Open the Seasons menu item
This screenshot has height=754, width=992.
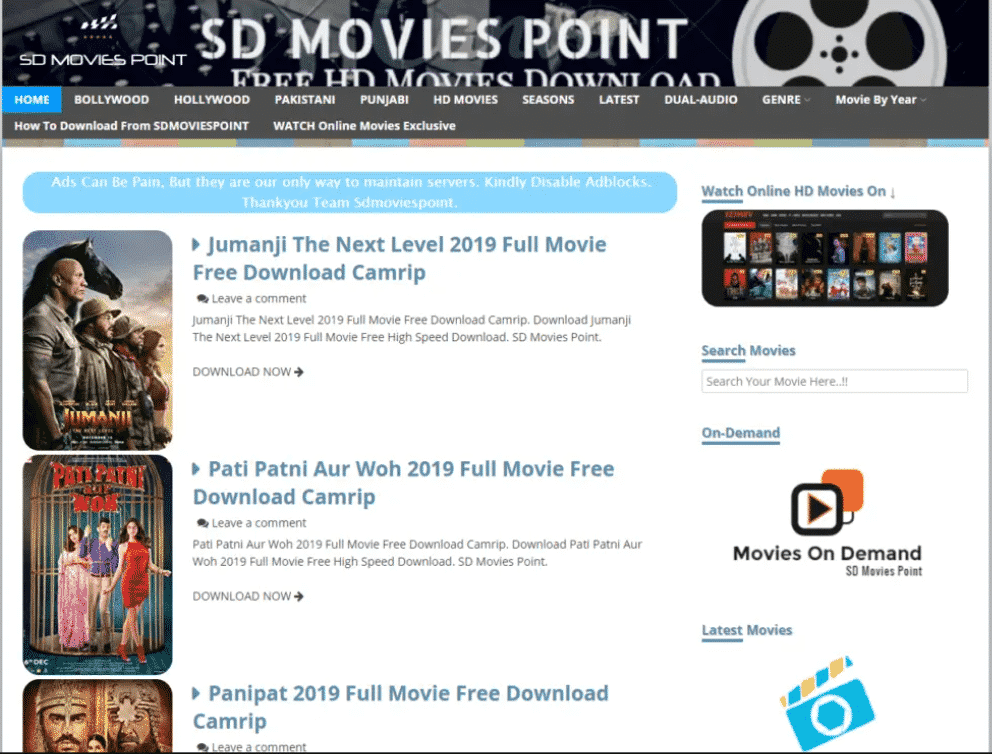click(548, 99)
